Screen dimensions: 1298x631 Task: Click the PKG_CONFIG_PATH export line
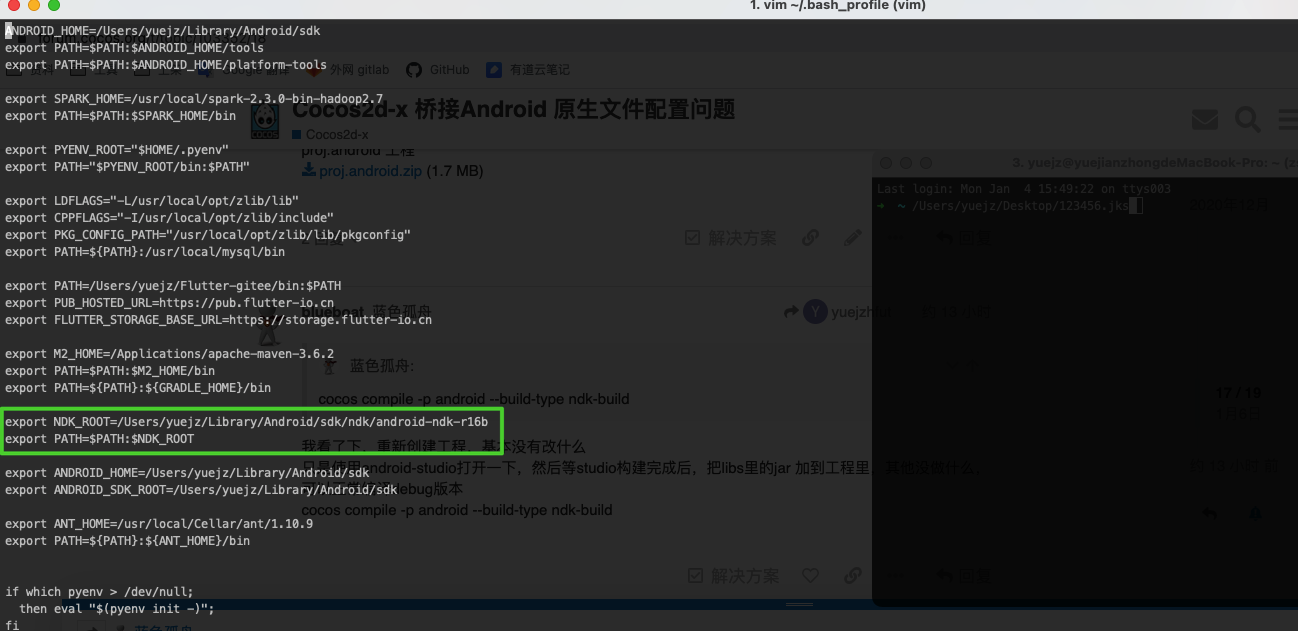pyautogui.click(x=208, y=234)
